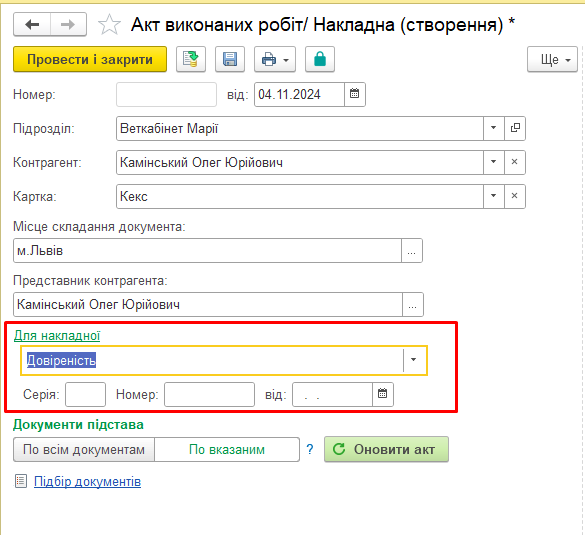Click the forward arrow navigation button
The width and height of the screenshot is (585, 535).
[x=68, y=25]
